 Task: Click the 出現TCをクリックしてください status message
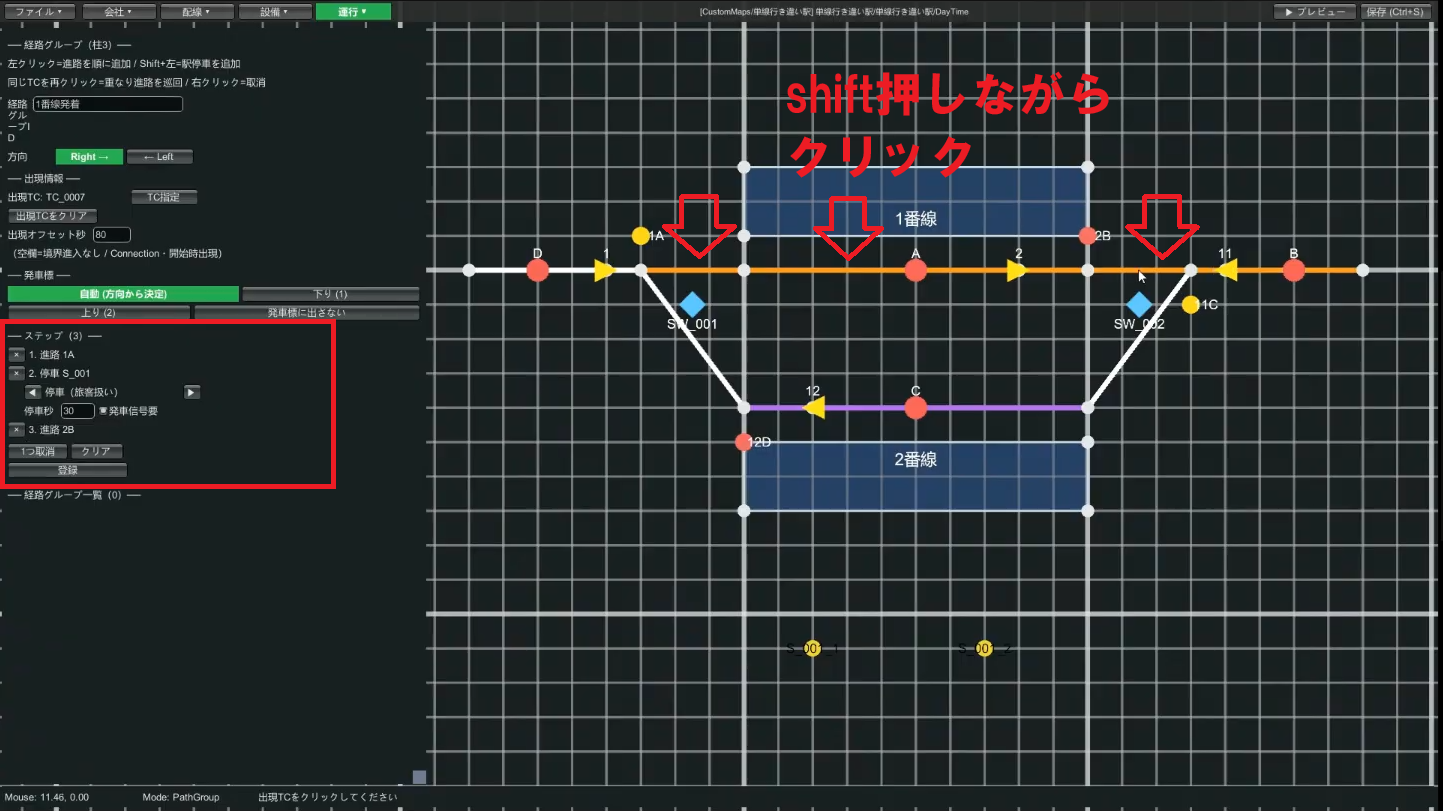[327, 797]
